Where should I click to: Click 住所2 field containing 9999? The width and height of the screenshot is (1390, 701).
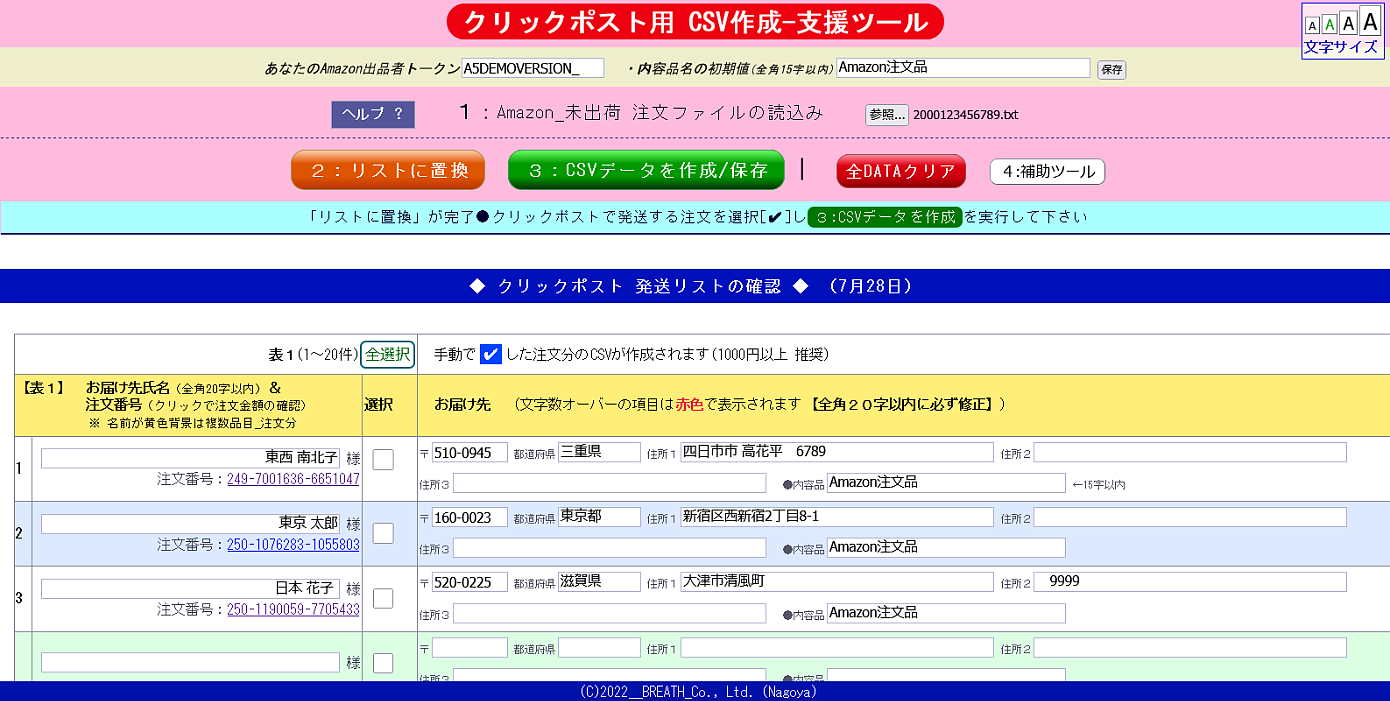[x=1190, y=582]
